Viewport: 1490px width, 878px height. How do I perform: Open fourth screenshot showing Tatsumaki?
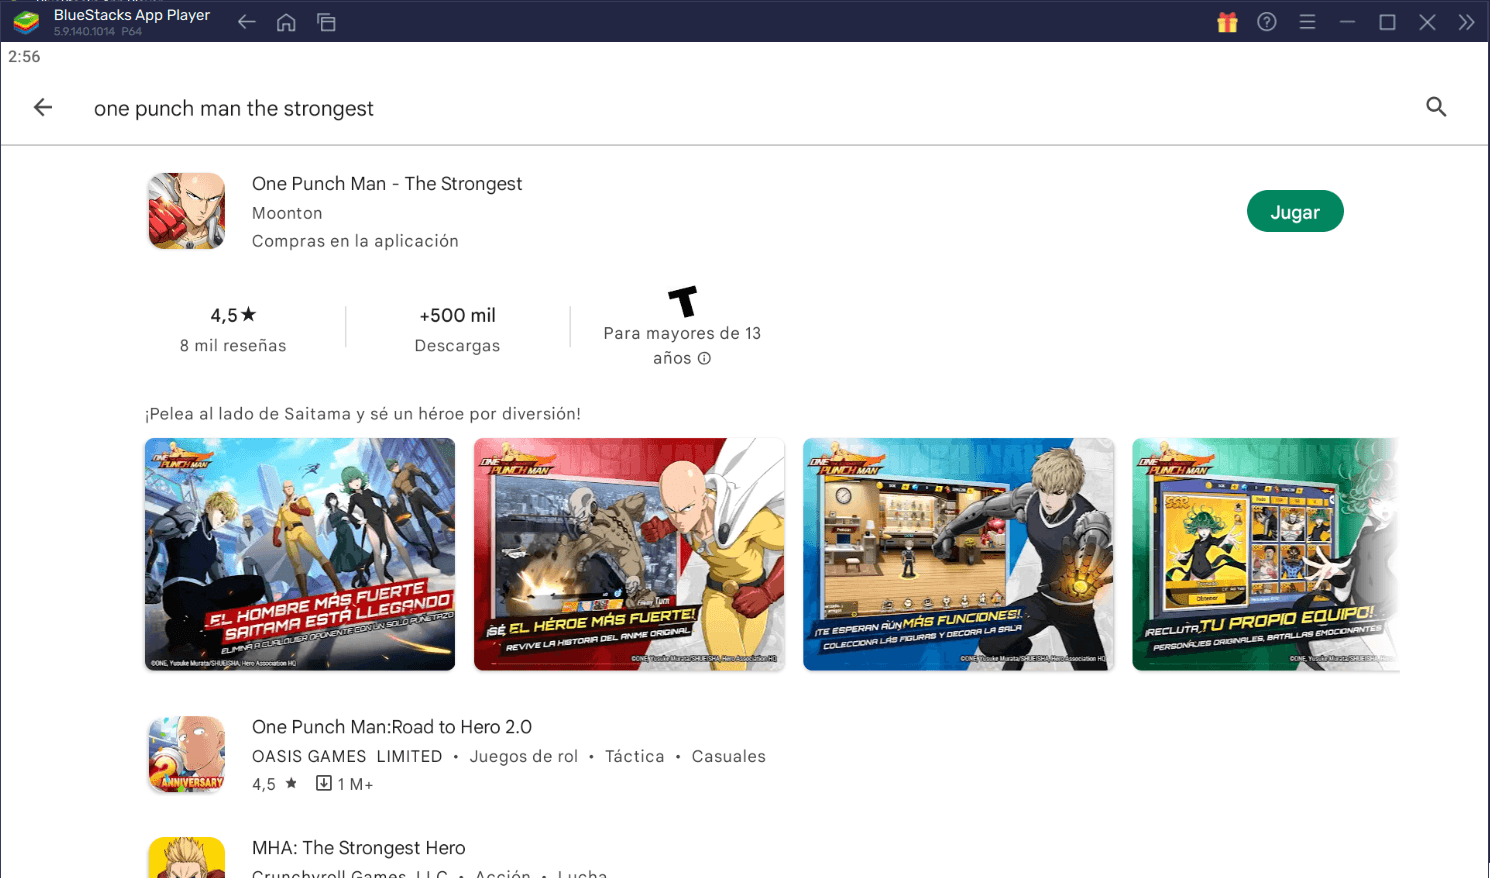coord(1265,554)
